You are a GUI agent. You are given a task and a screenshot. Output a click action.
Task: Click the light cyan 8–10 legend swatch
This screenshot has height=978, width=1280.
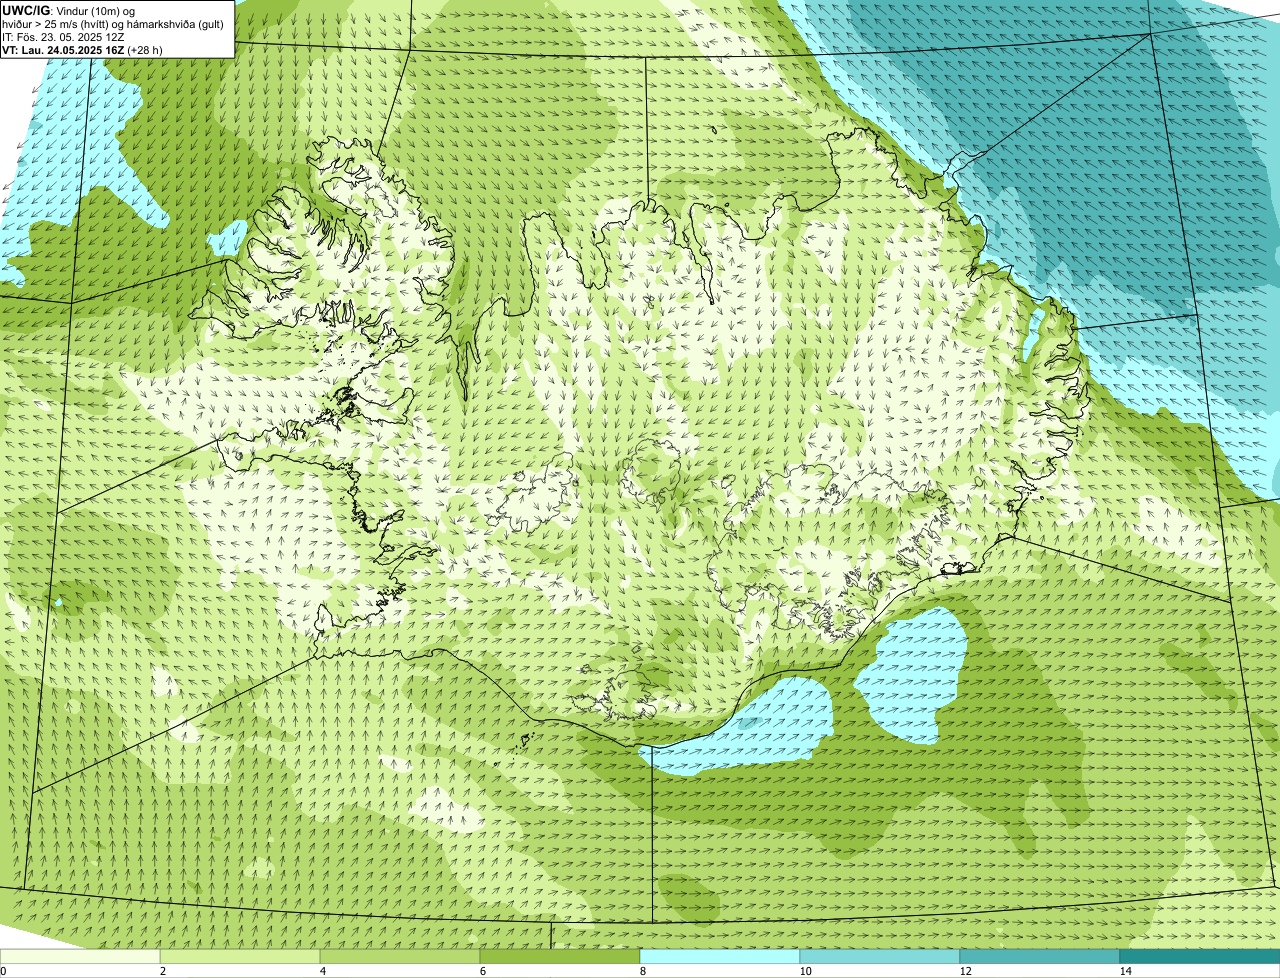point(720,956)
